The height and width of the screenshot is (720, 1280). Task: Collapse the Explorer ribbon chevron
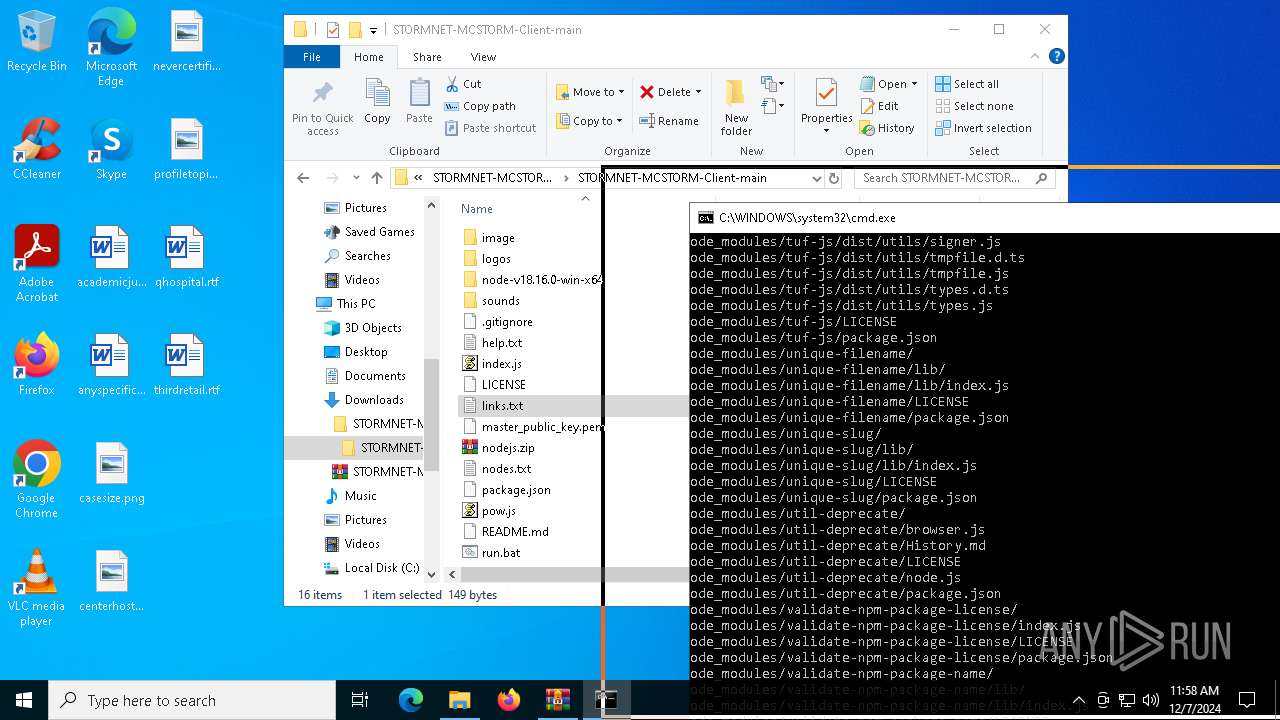[1037, 57]
